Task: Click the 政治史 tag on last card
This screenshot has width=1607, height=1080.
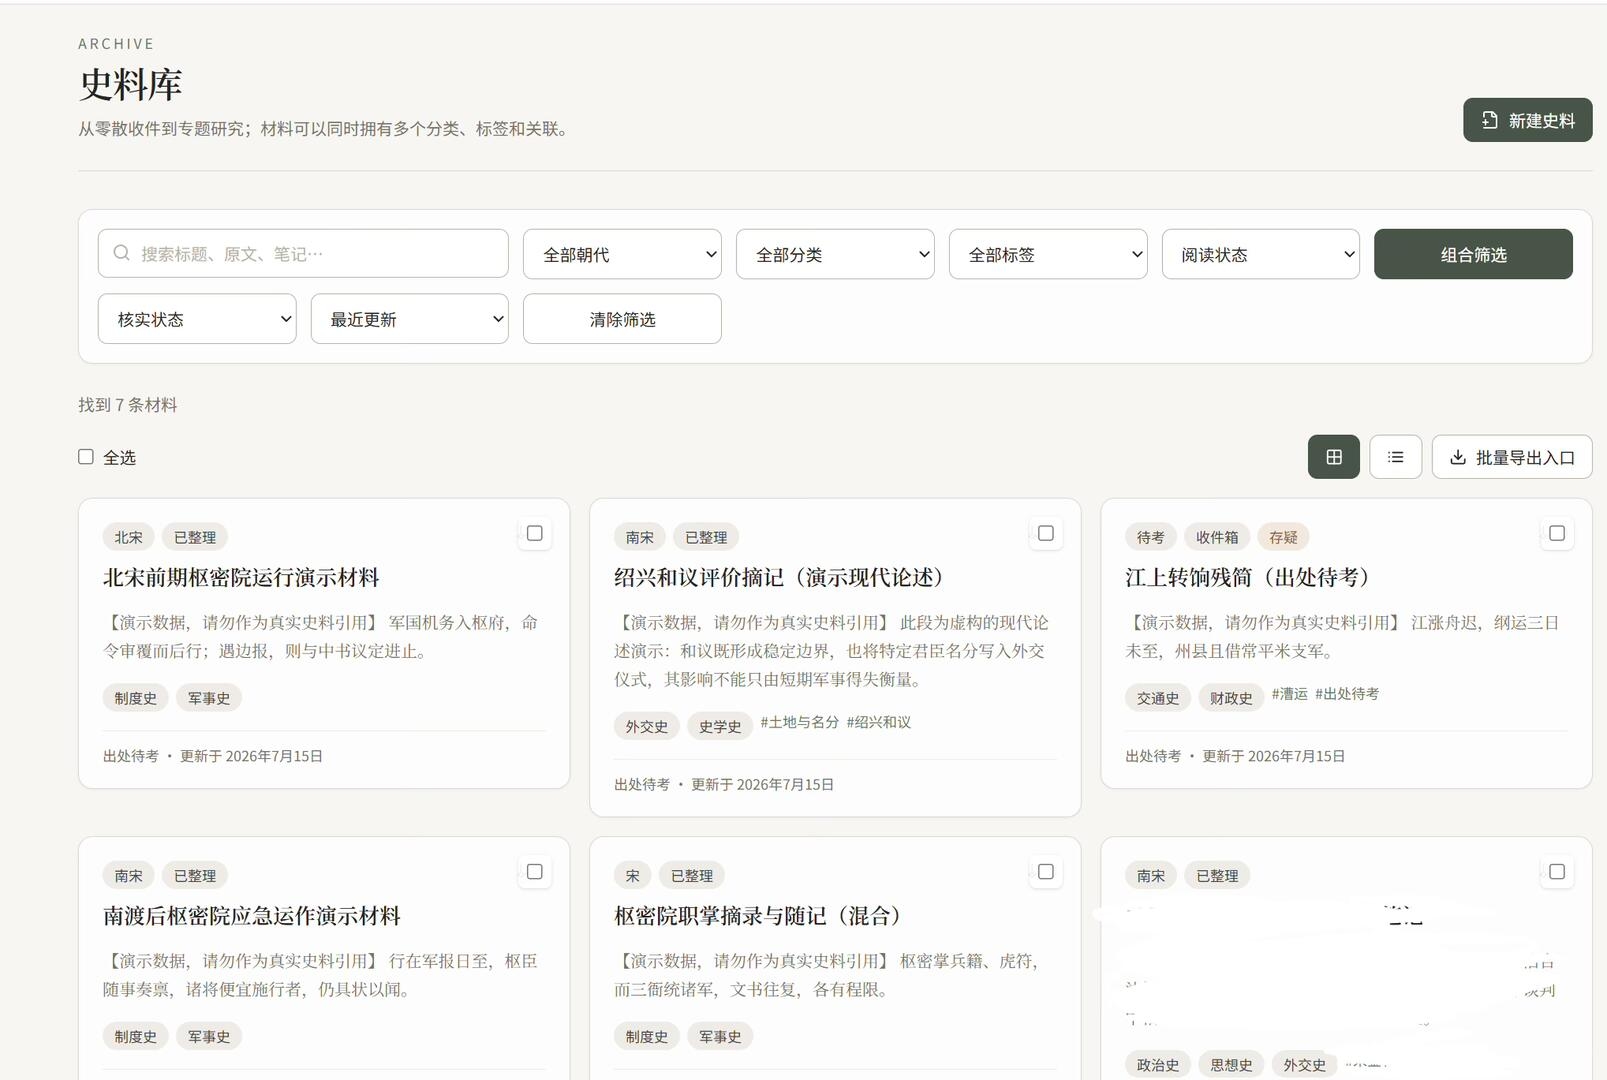Action: pos(1158,1065)
